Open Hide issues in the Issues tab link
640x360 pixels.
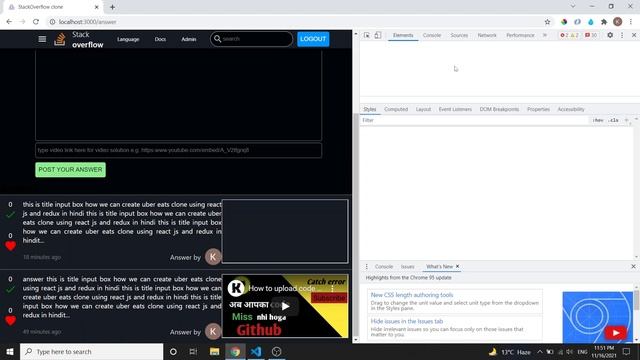point(407,321)
